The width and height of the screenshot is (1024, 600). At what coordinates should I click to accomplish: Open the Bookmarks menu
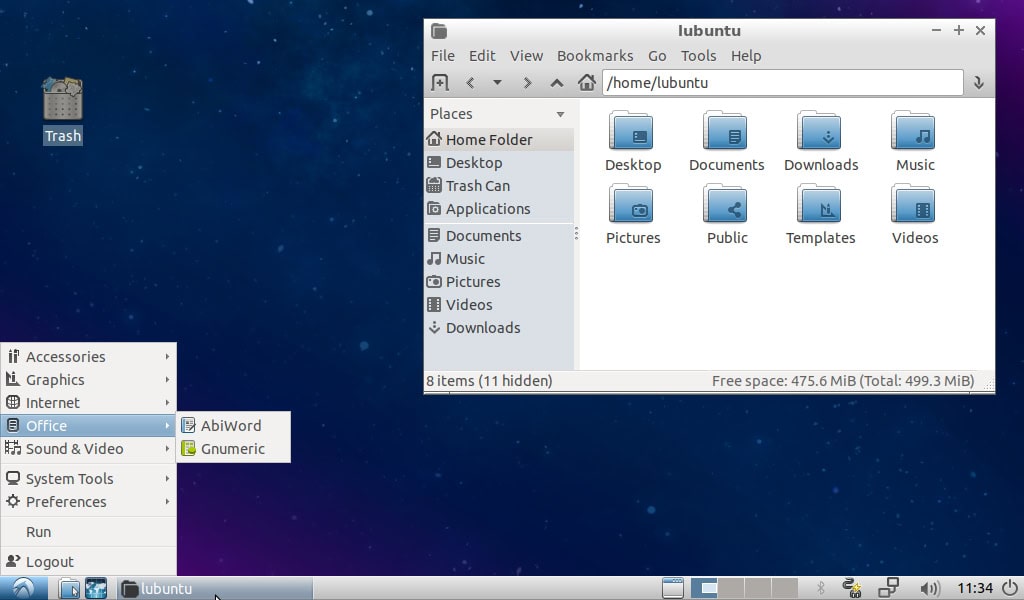click(595, 56)
